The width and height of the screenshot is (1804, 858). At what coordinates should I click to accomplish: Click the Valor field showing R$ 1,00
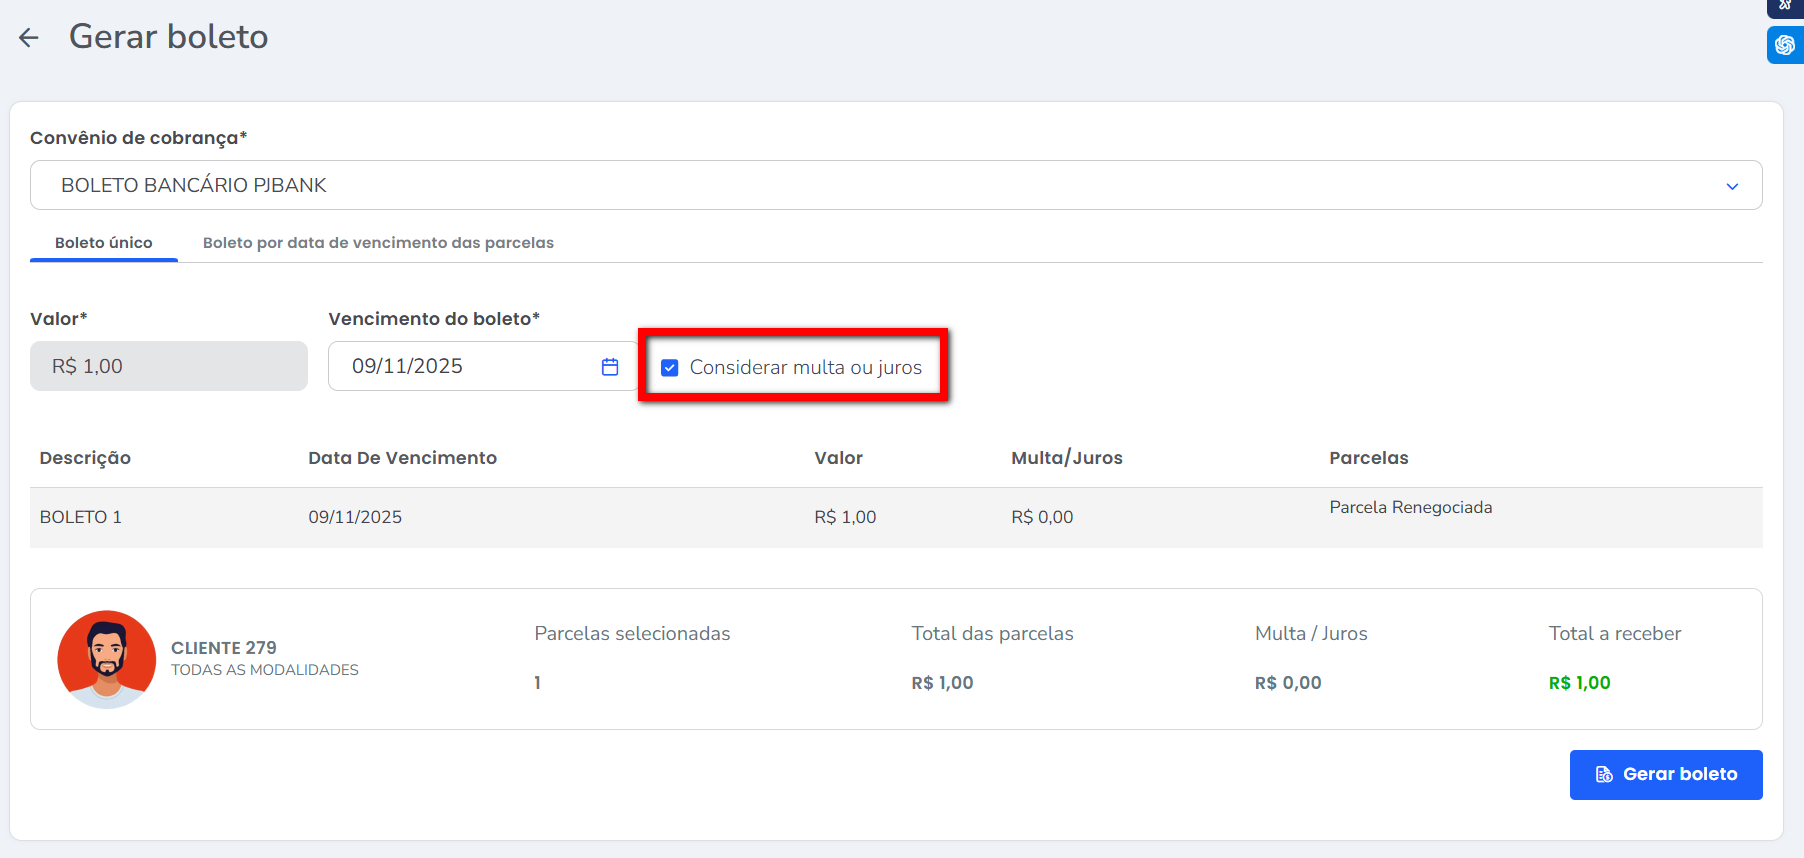coord(169,366)
